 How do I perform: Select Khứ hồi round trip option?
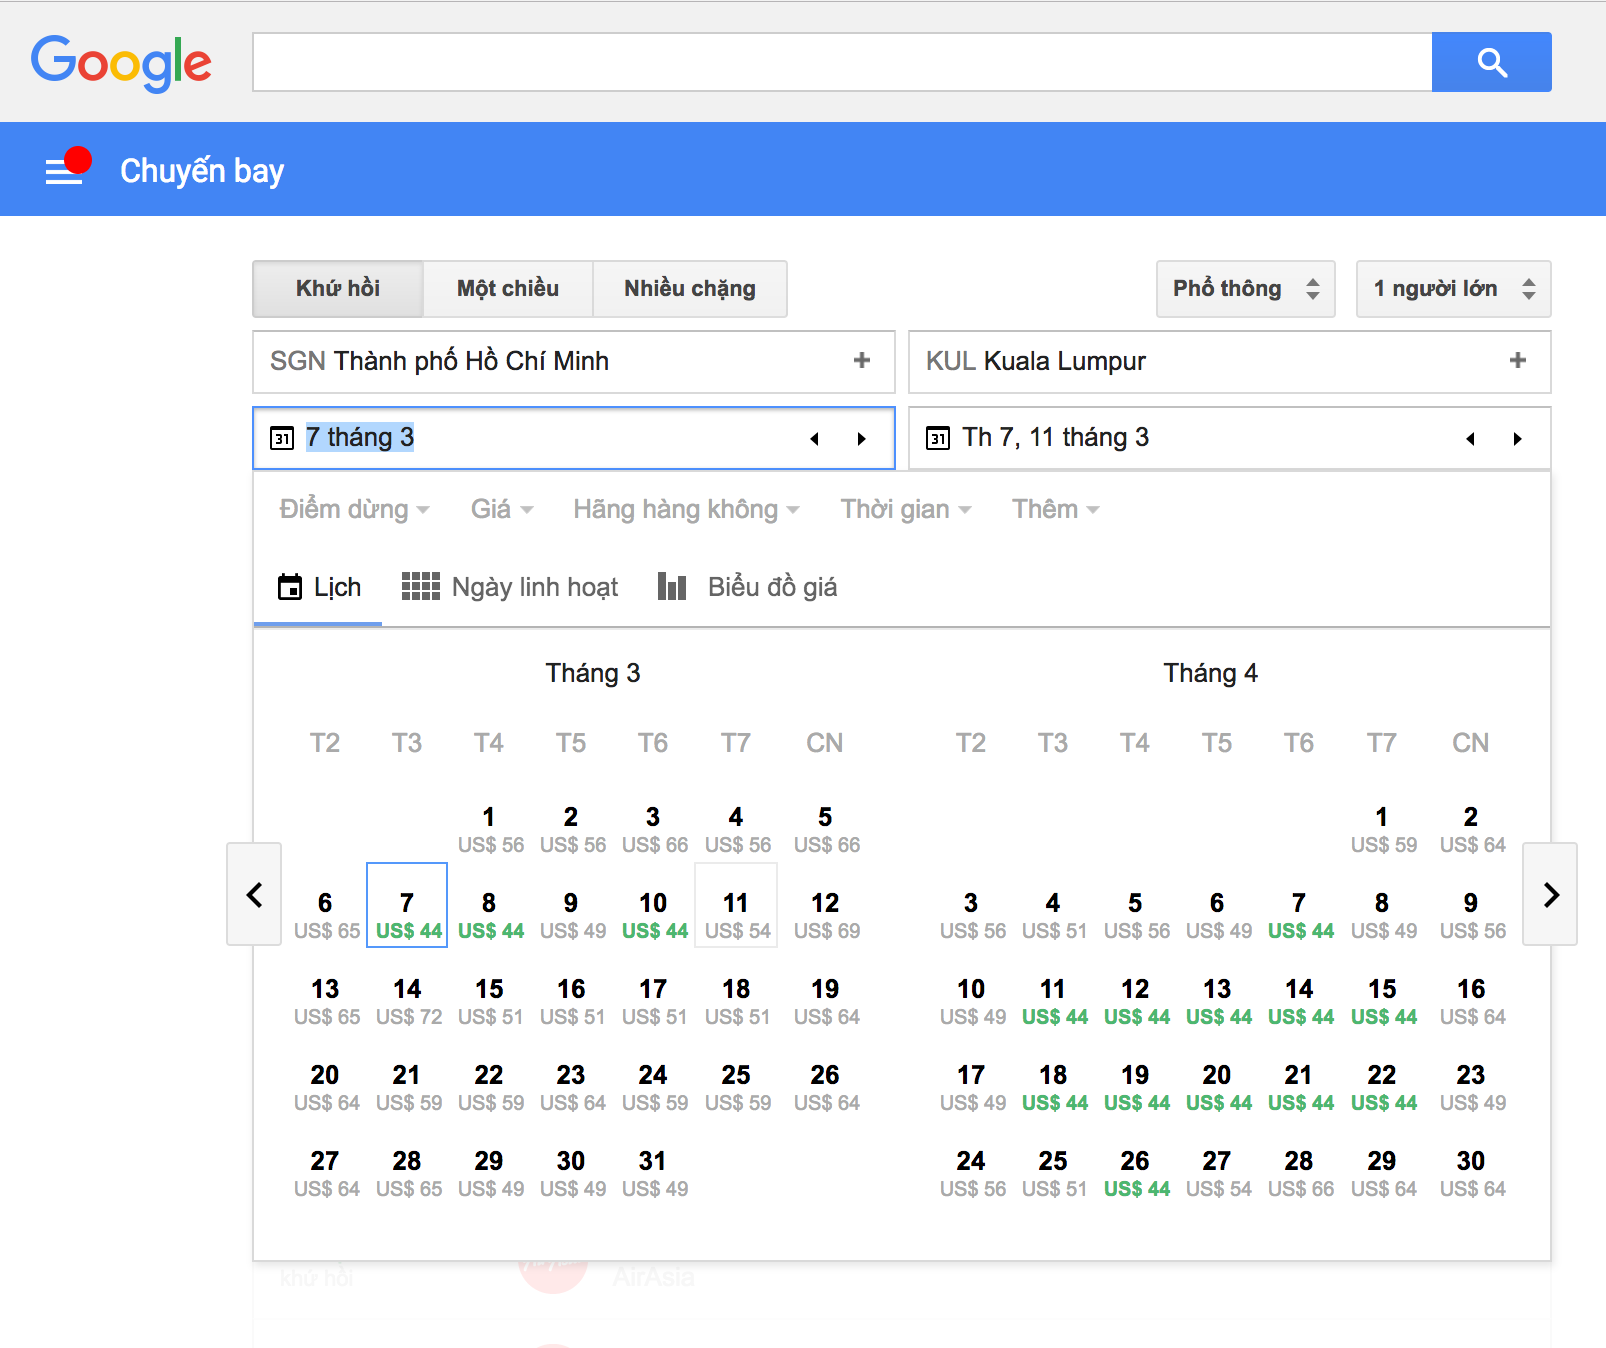point(338,289)
